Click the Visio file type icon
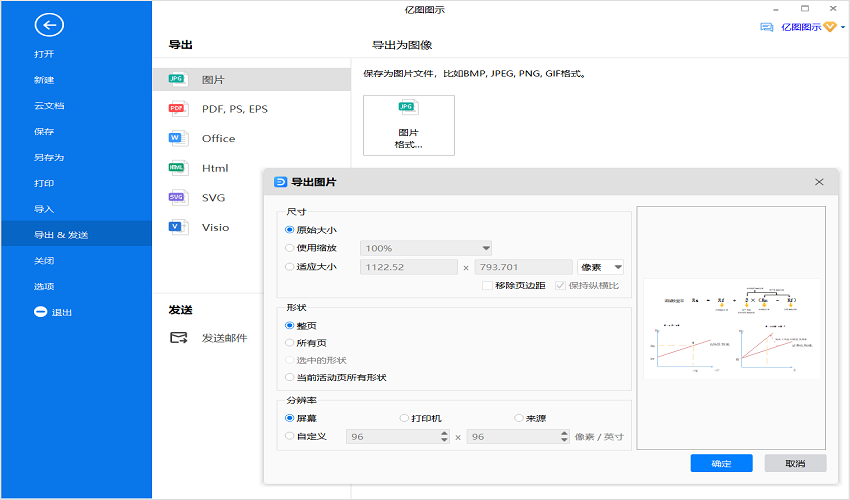Viewport: 850px width, 500px height. [x=177, y=227]
